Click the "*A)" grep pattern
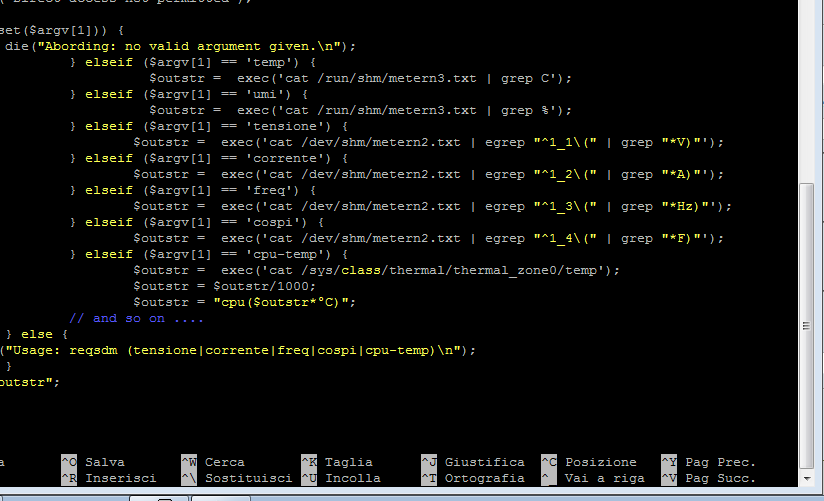 [x=681, y=175]
